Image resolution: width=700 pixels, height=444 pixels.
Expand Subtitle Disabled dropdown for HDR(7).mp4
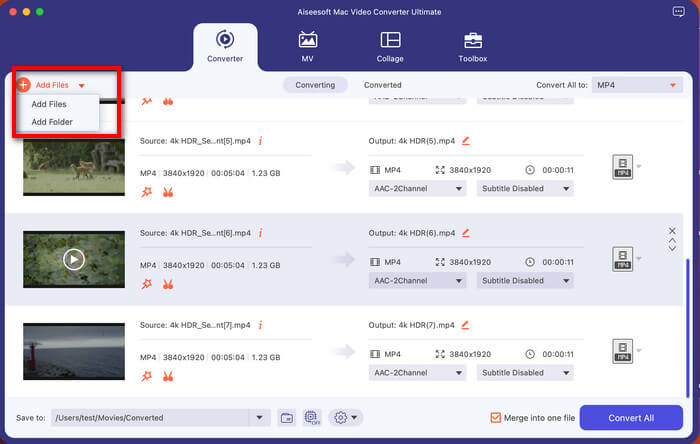pyautogui.click(x=525, y=373)
